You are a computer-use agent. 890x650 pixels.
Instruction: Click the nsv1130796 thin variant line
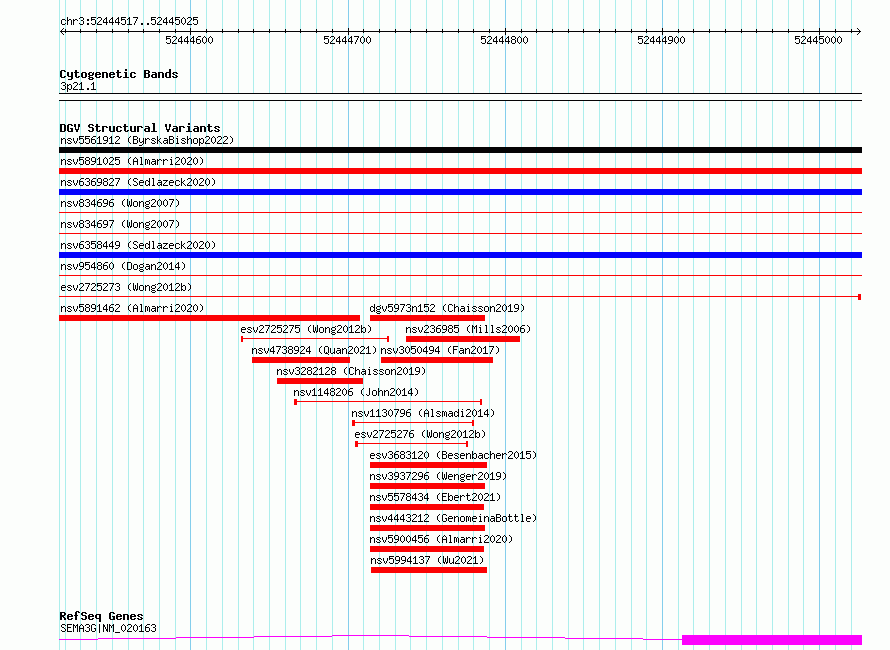tap(413, 423)
